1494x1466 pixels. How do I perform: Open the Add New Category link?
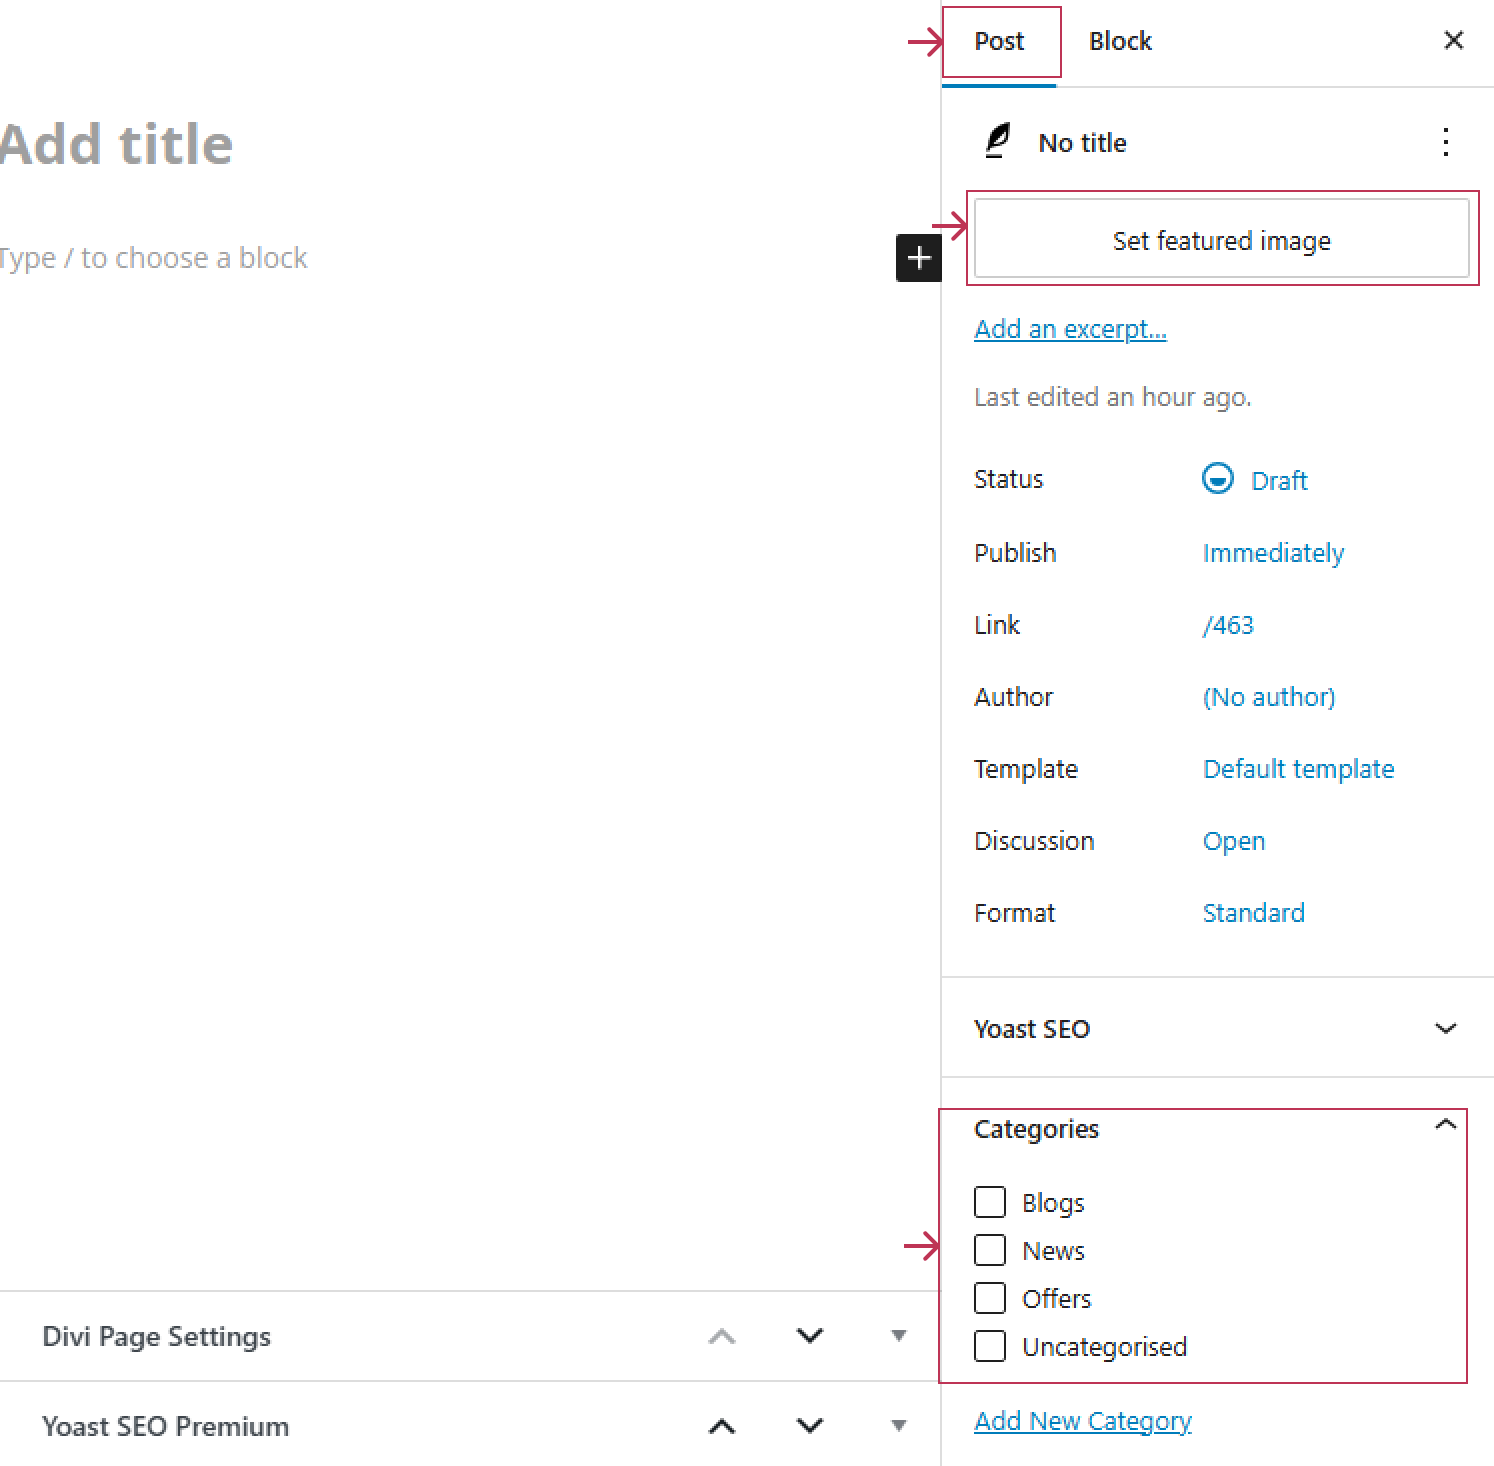click(x=1083, y=1421)
